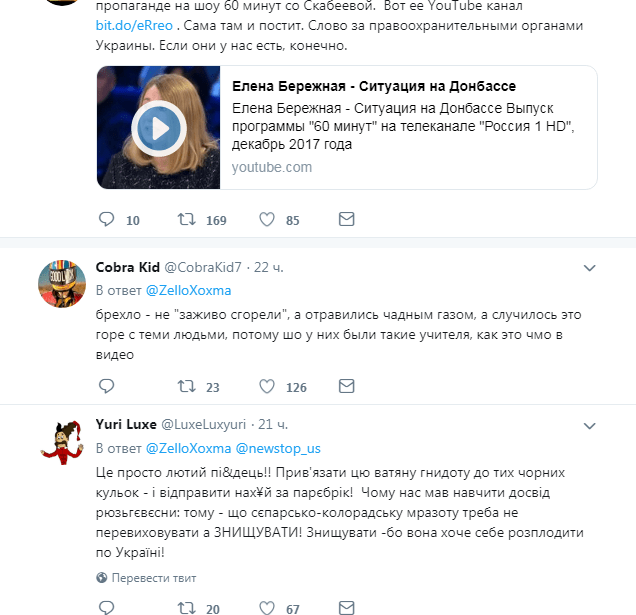Viewport: 636px width, 615px height.
Task: Click the @newstop_us mention
Action: pyautogui.click(x=278, y=446)
